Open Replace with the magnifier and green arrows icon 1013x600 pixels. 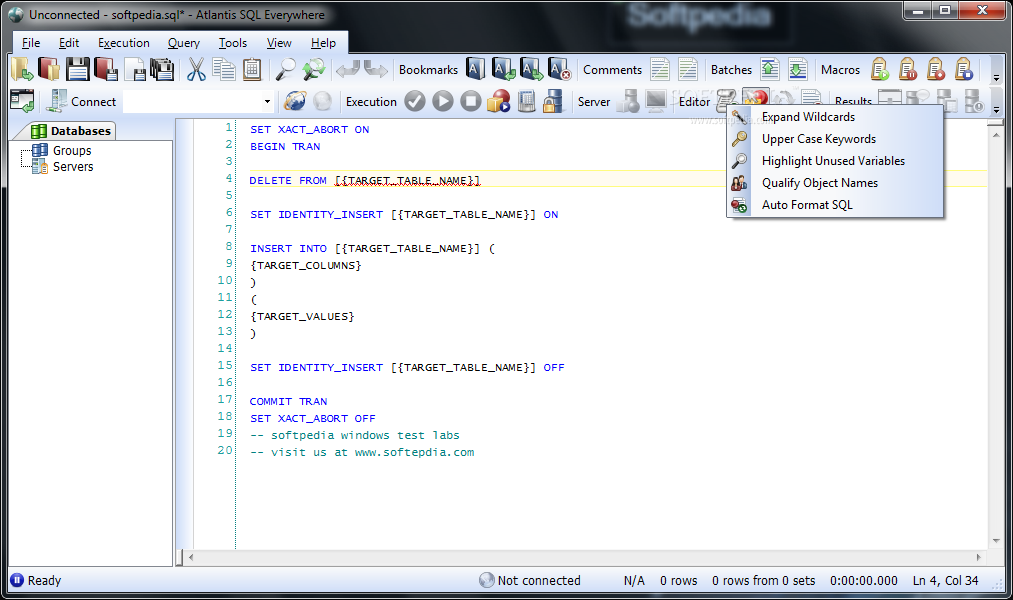[314, 69]
